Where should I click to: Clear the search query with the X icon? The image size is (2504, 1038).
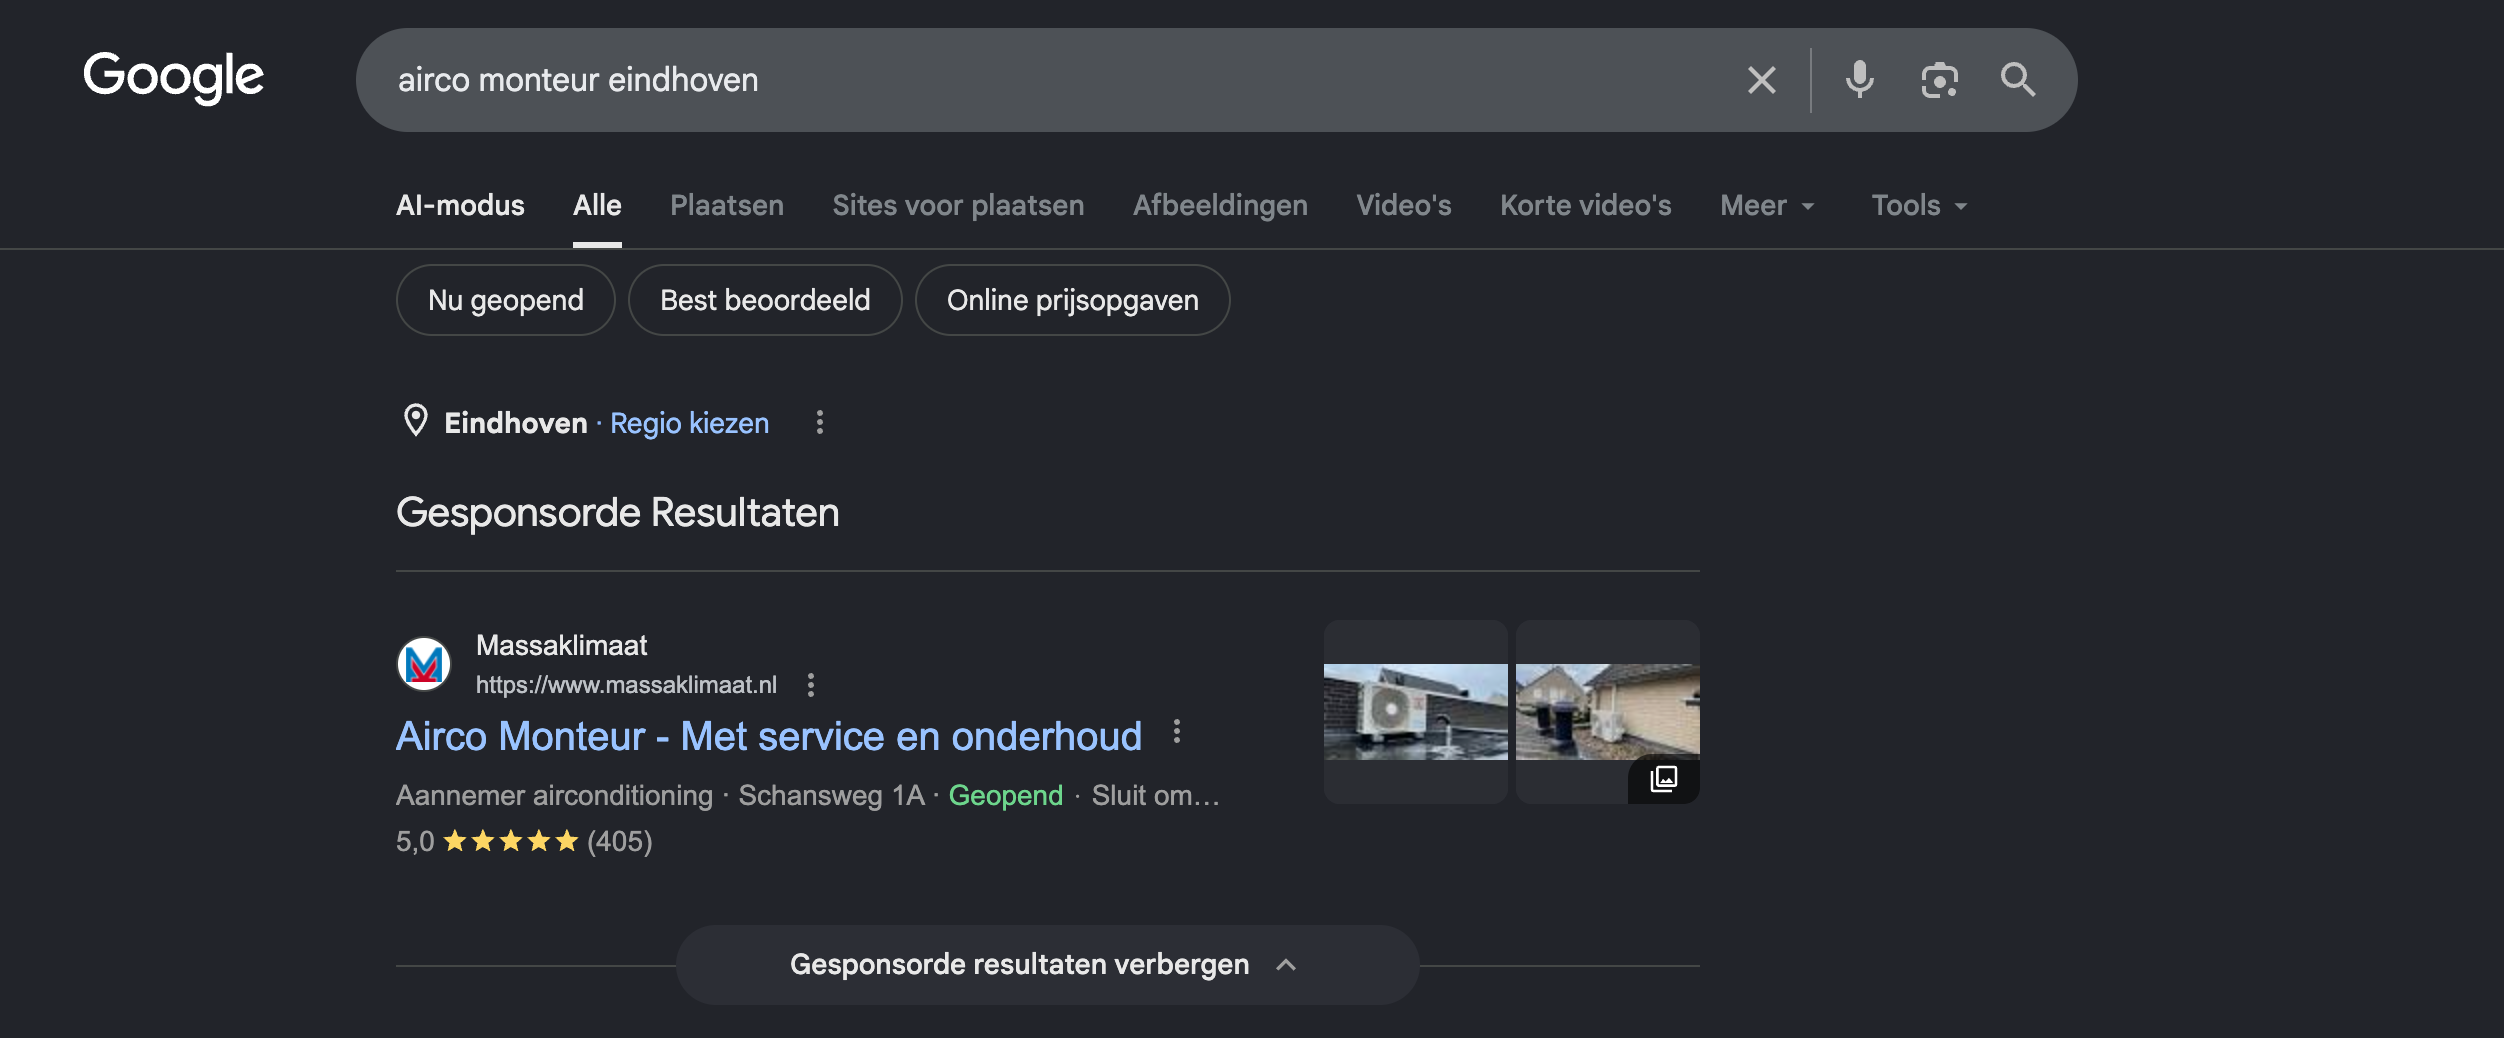click(1761, 80)
